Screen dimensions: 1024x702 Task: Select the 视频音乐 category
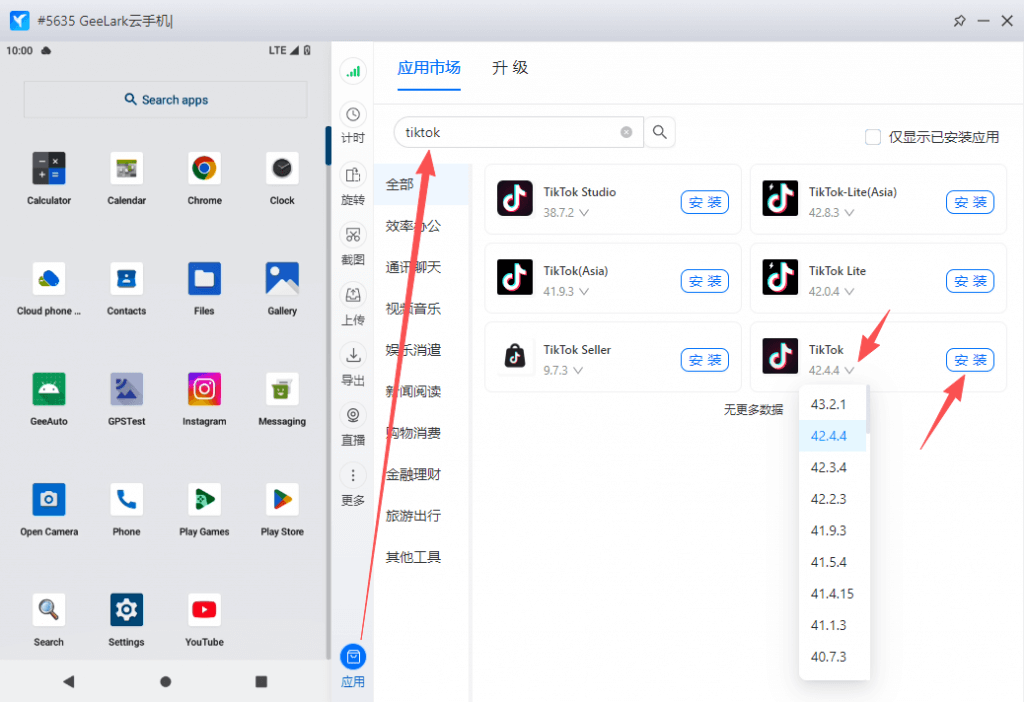413,309
